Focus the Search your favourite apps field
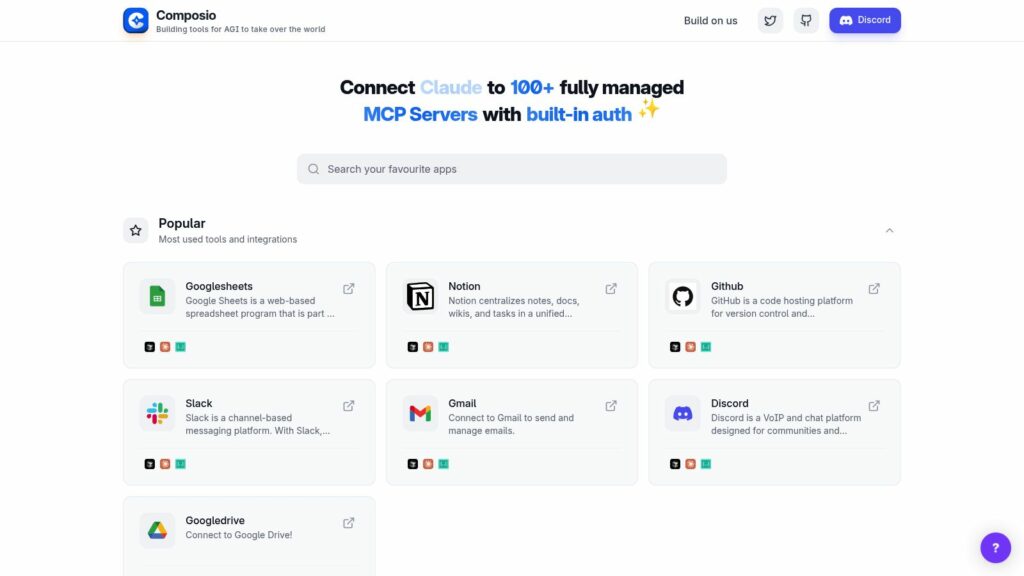 point(511,169)
